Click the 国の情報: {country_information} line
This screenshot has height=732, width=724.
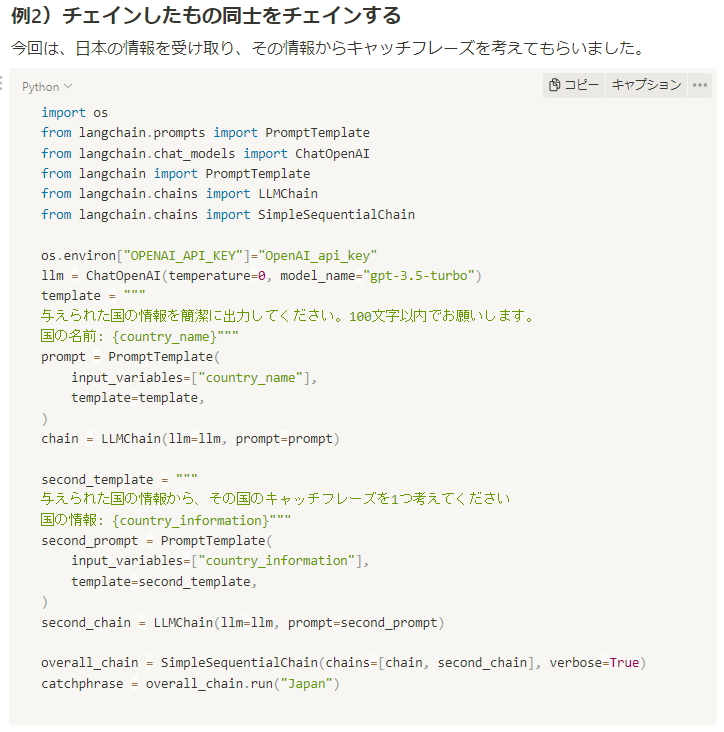point(166,520)
